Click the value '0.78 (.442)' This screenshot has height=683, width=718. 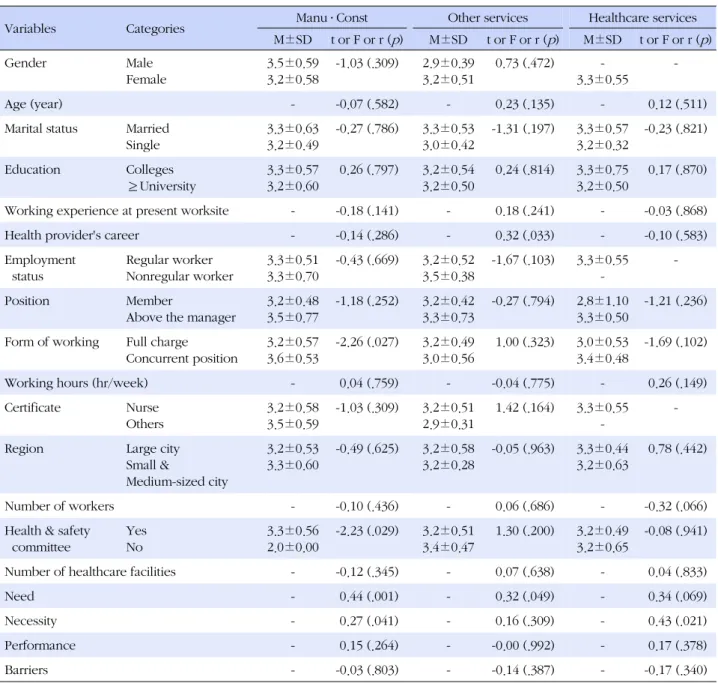click(x=677, y=449)
